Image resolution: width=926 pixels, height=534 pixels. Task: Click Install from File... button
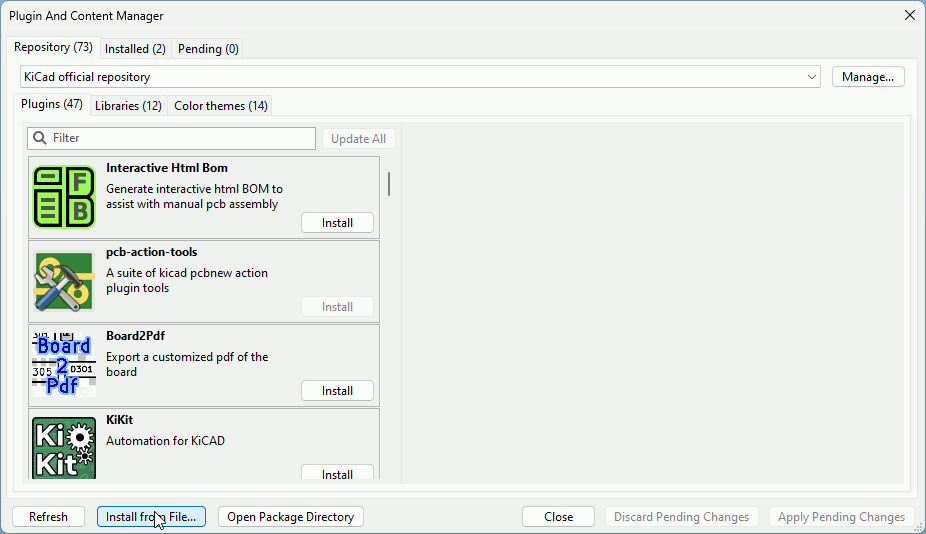(x=151, y=517)
